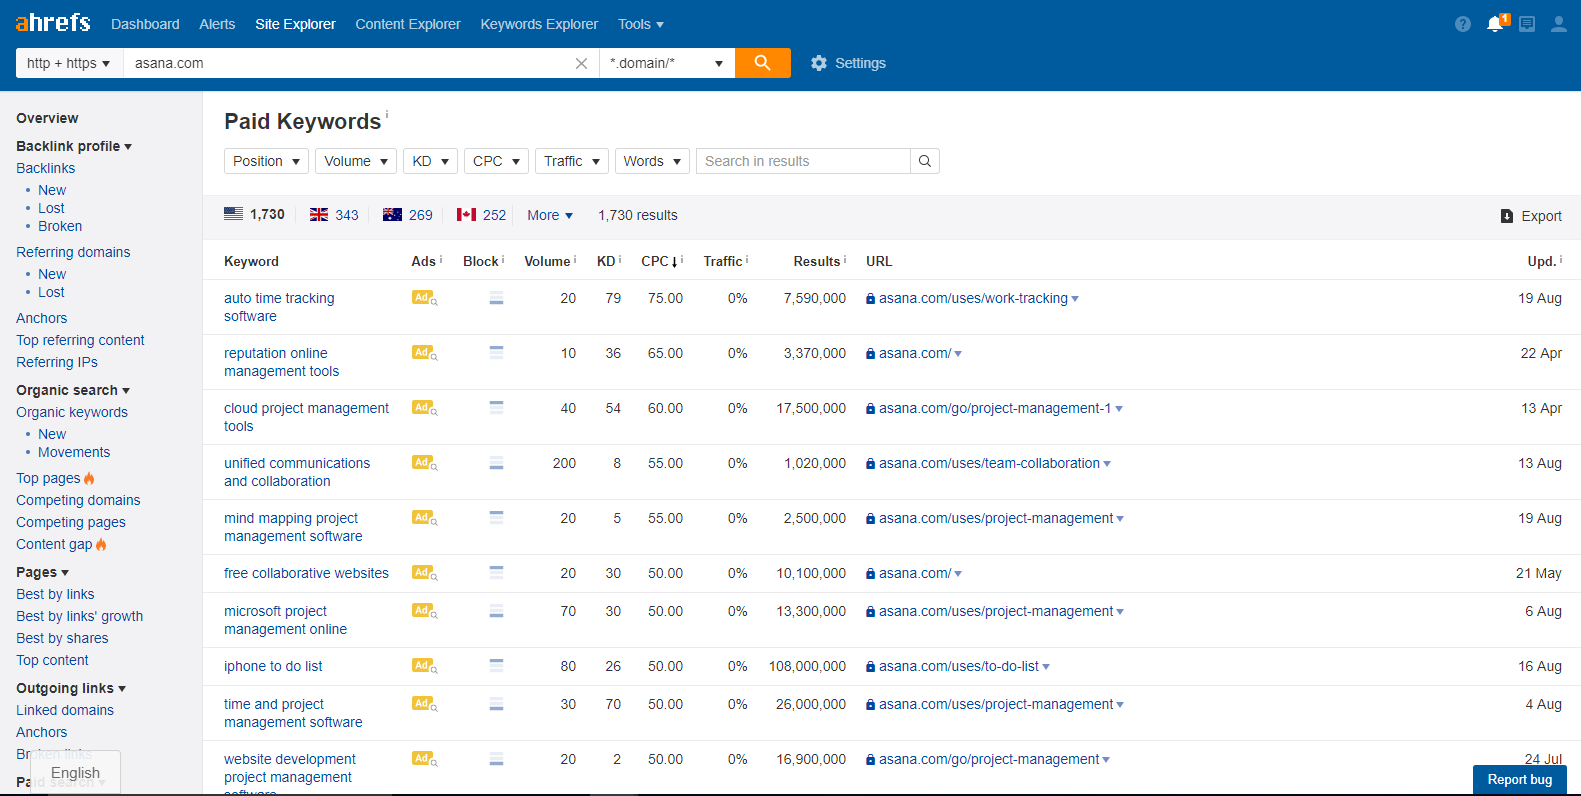
Task: Open the Words filter dropdown
Action: (652, 161)
